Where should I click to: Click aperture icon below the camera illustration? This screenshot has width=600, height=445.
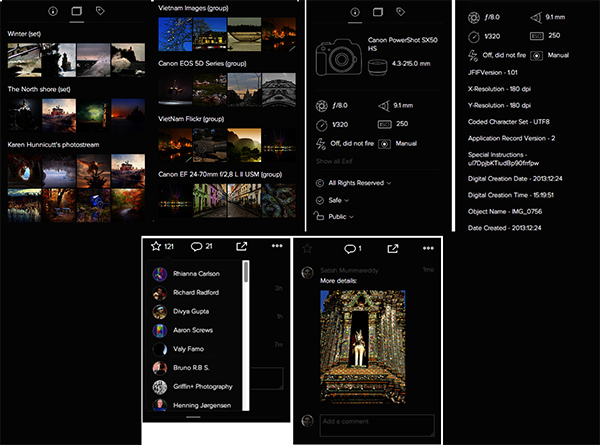coord(321,106)
